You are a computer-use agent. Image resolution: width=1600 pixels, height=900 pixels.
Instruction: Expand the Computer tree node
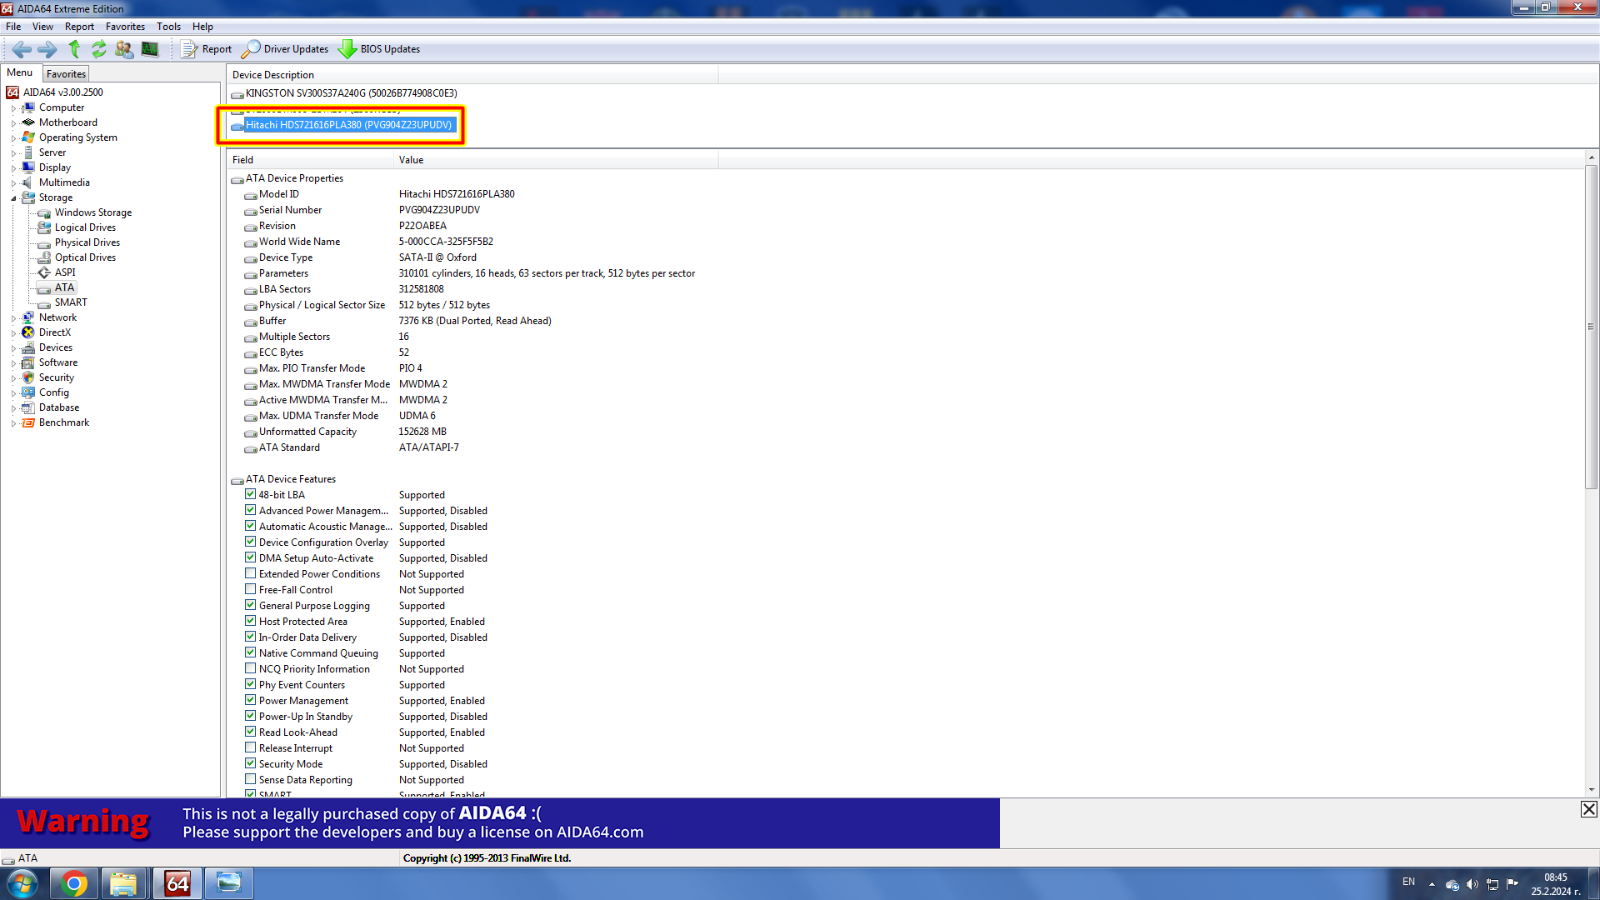coord(14,108)
